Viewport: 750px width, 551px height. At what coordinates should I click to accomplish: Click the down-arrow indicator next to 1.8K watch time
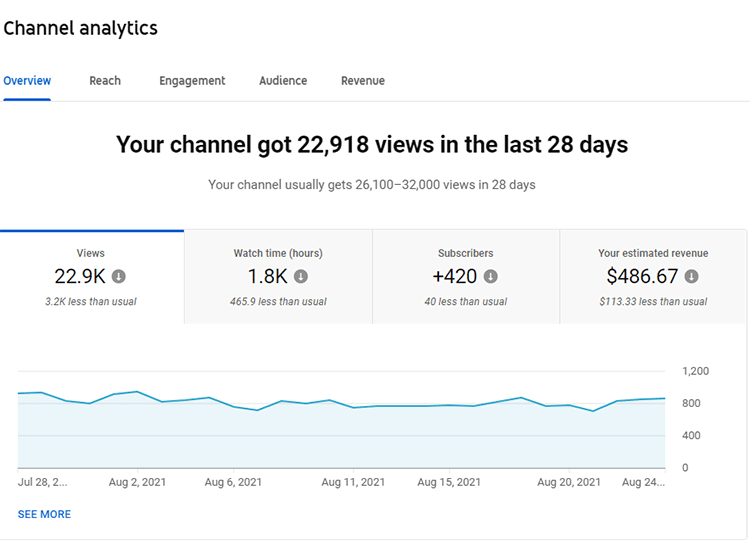(300, 277)
